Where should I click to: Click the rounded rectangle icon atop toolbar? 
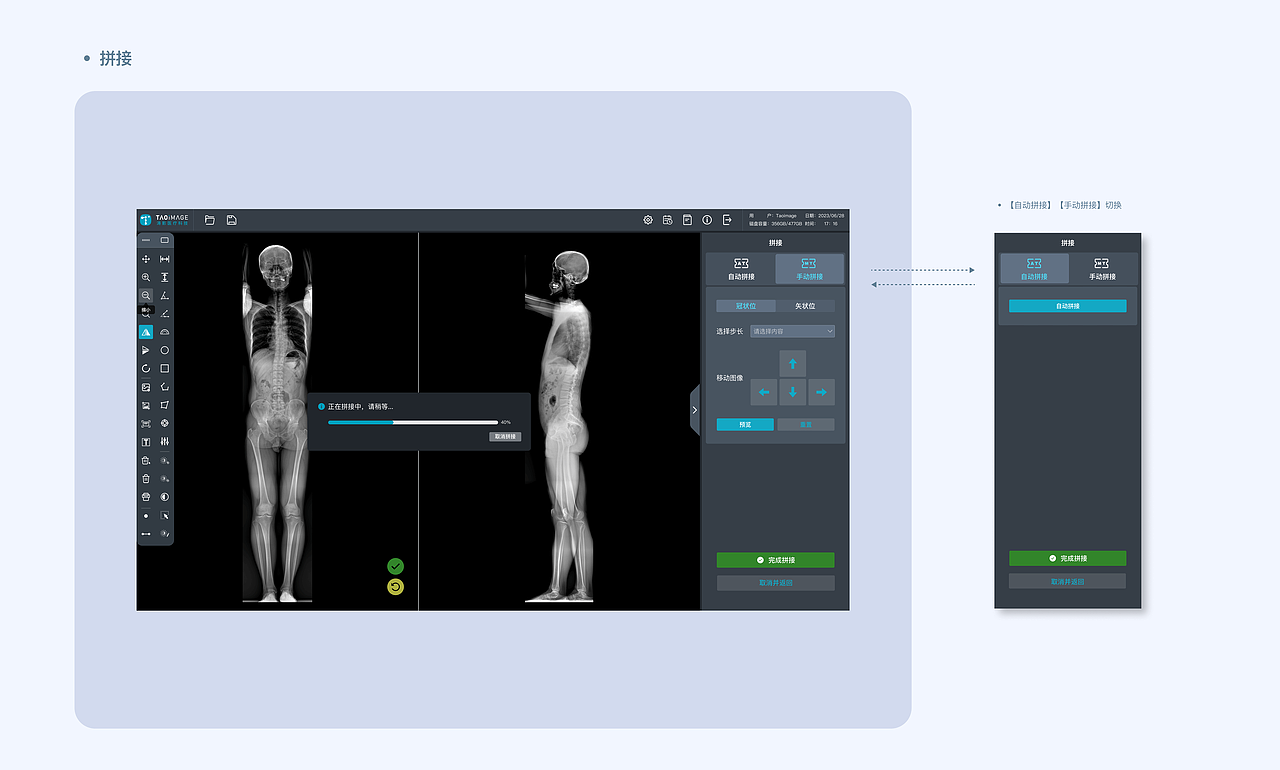[165, 240]
